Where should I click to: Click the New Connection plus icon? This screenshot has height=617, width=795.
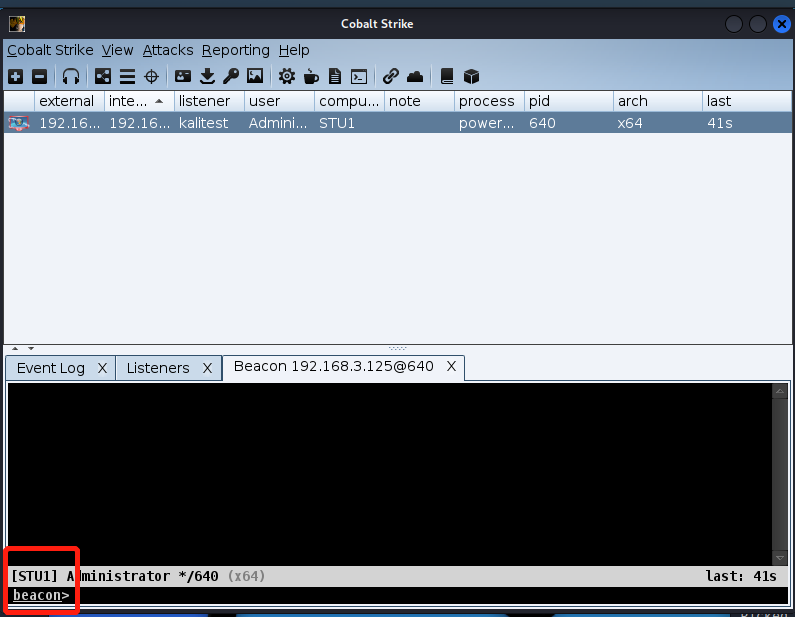(x=16, y=77)
